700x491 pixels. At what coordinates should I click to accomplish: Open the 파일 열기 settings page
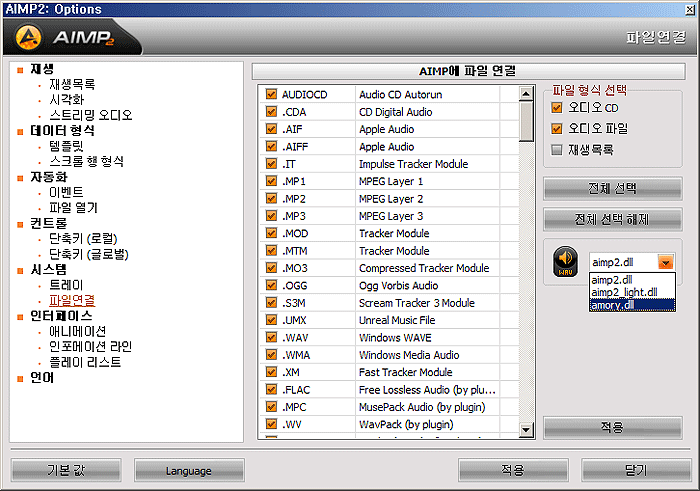point(73,208)
